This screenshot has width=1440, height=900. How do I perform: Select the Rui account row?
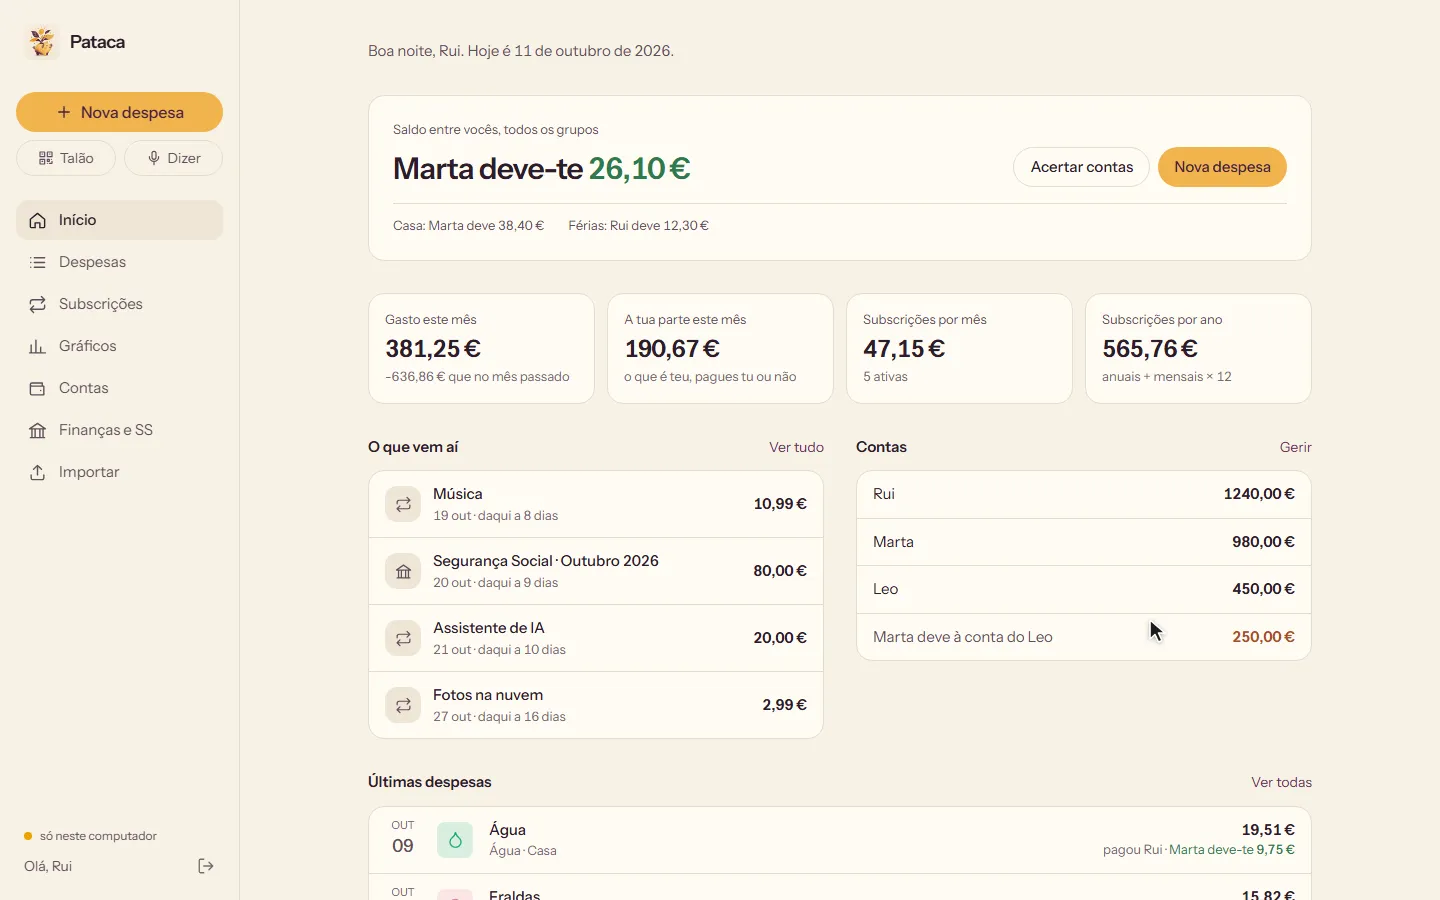[x=1084, y=494]
